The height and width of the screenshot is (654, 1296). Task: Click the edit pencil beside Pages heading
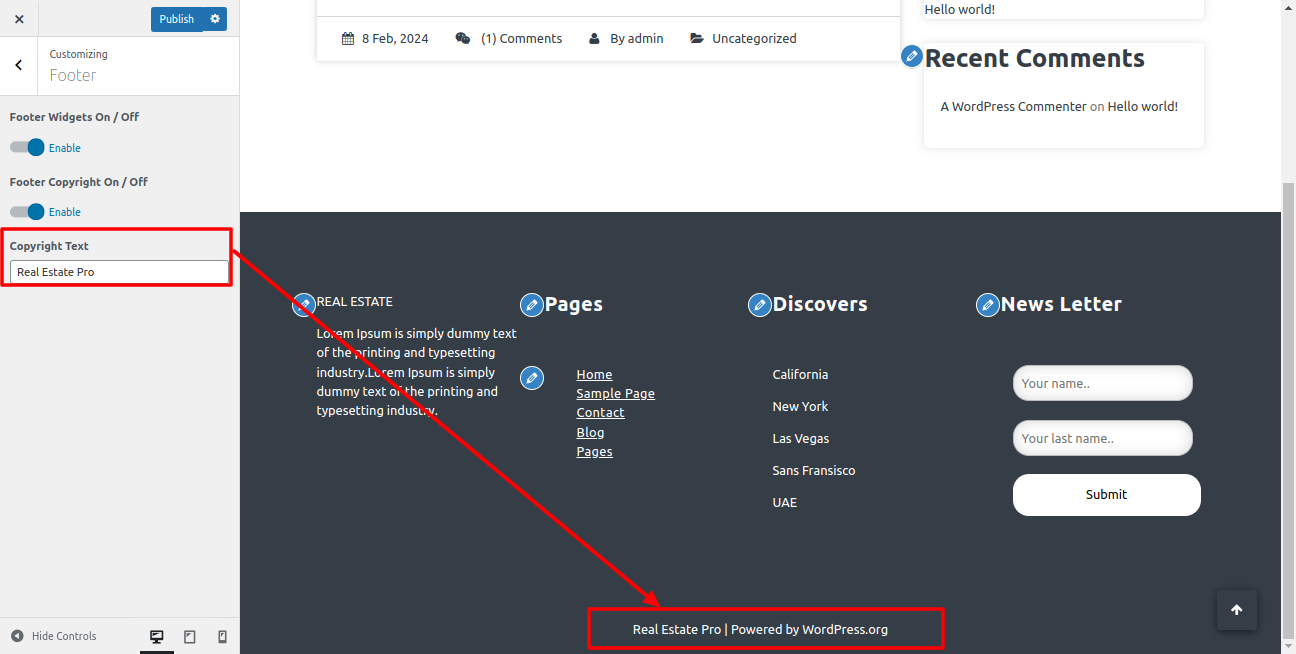click(532, 305)
